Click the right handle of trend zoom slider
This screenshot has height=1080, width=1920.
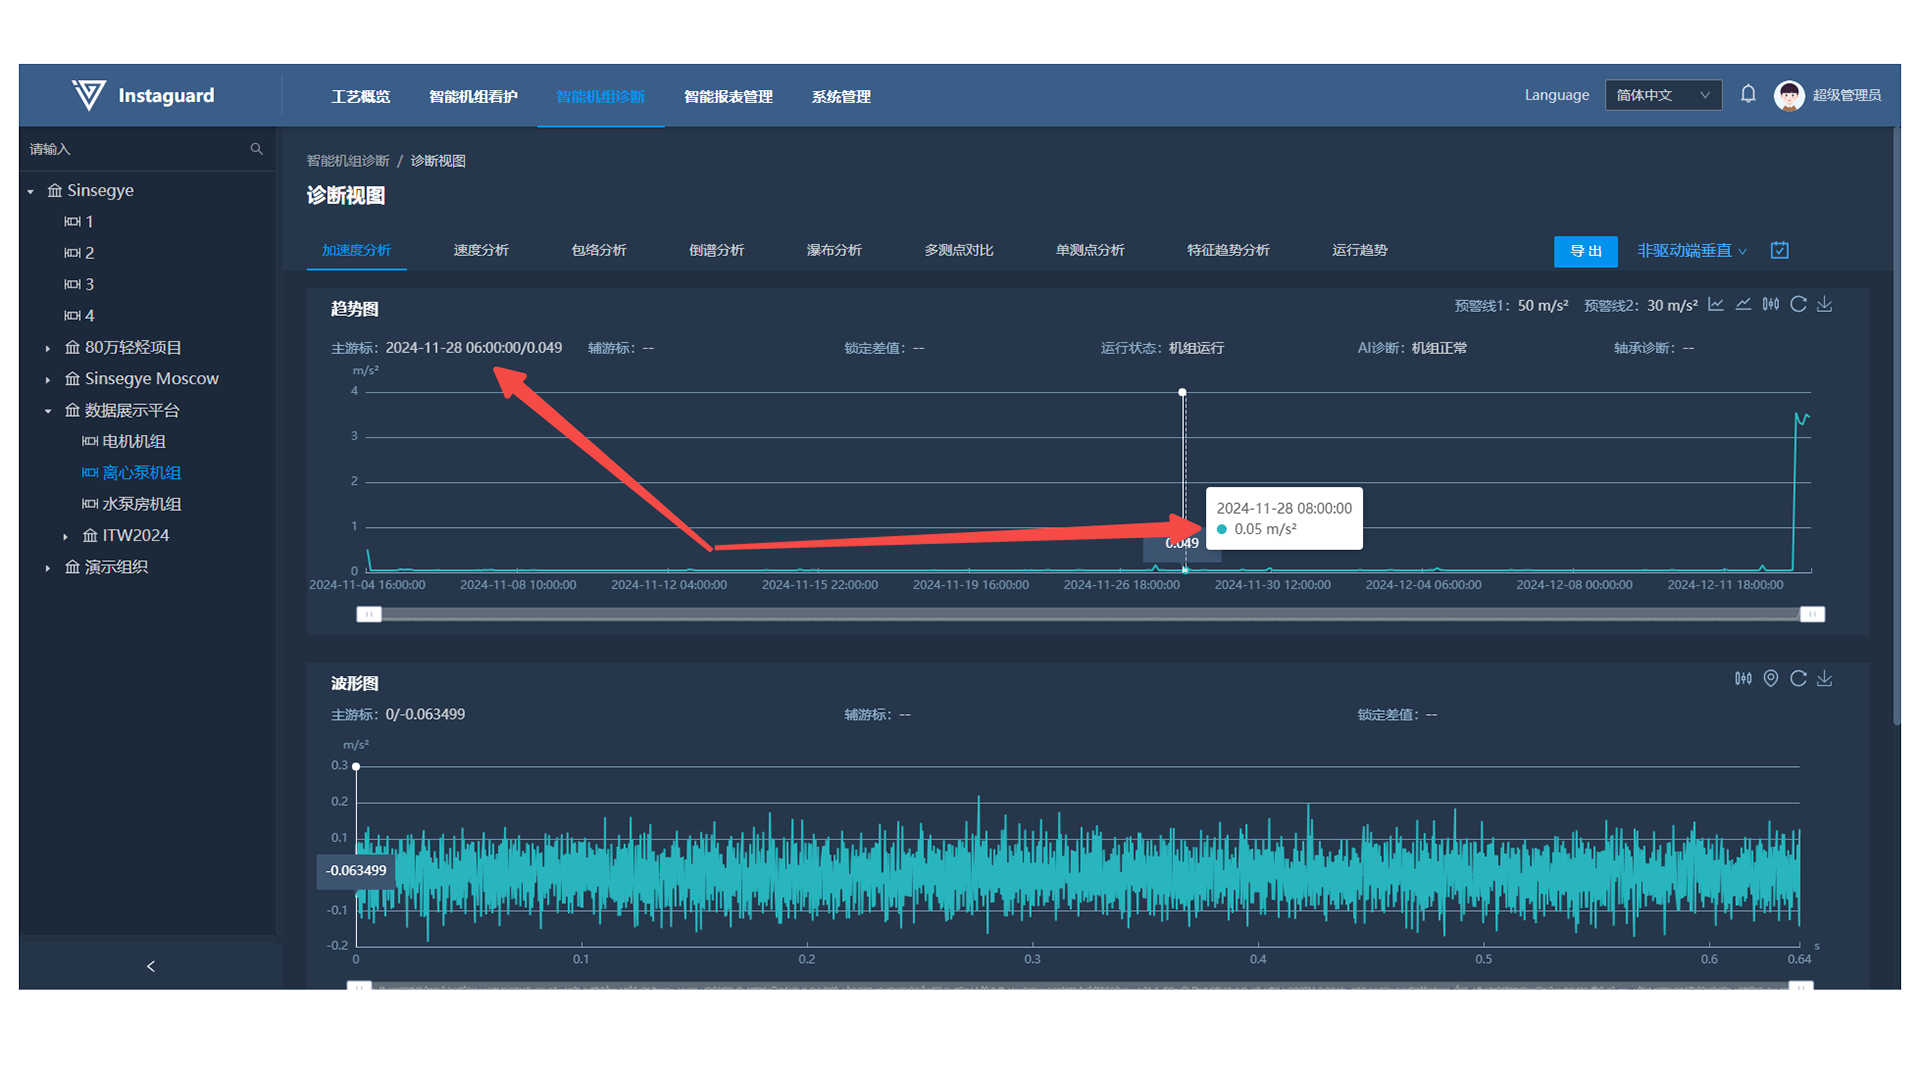click(1812, 614)
